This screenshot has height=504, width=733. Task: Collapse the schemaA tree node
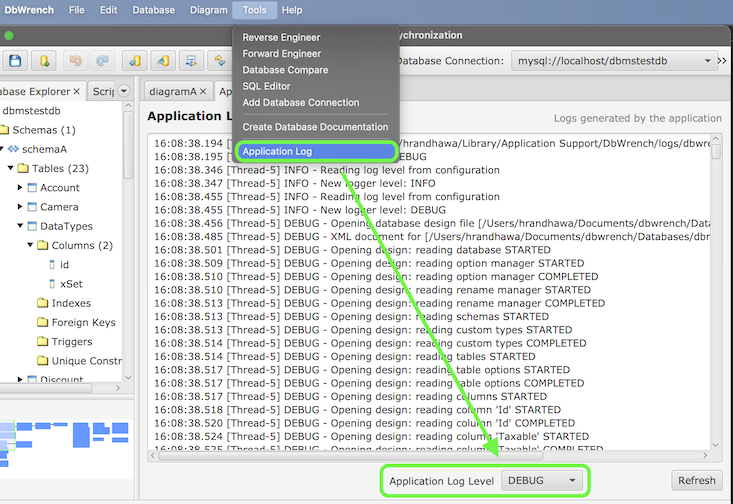click(1, 149)
